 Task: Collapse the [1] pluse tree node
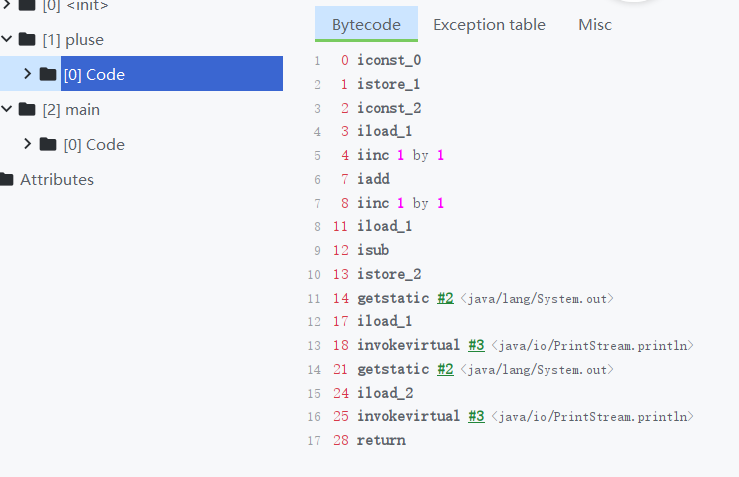7,40
